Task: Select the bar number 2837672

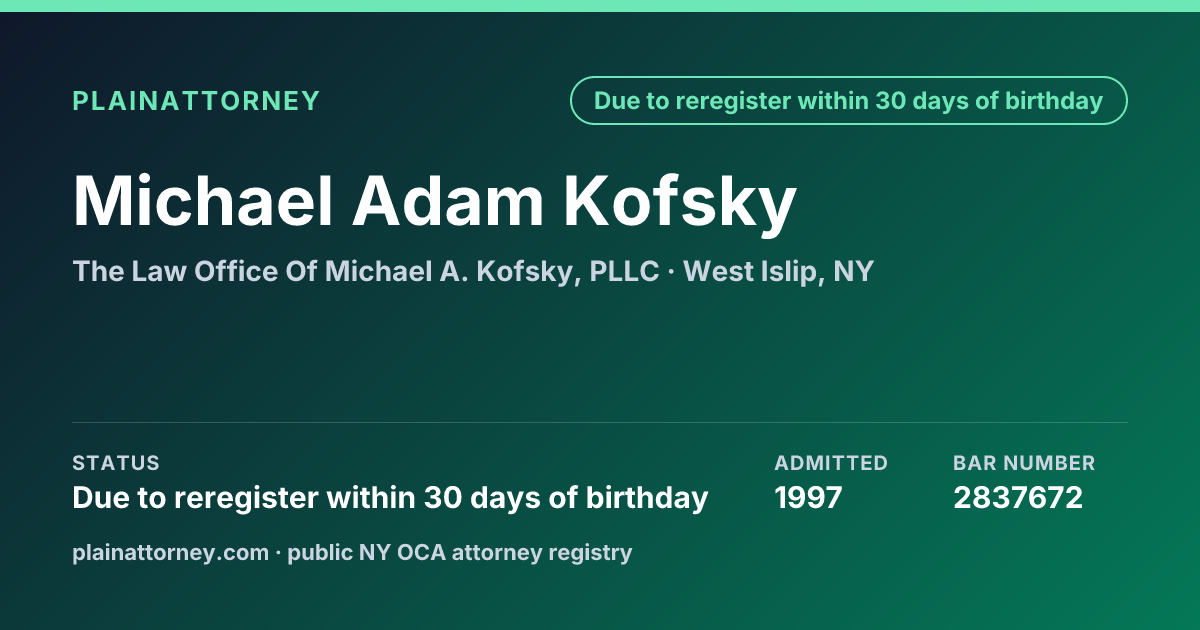Action: pyautogui.click(x=1018, y=497)
